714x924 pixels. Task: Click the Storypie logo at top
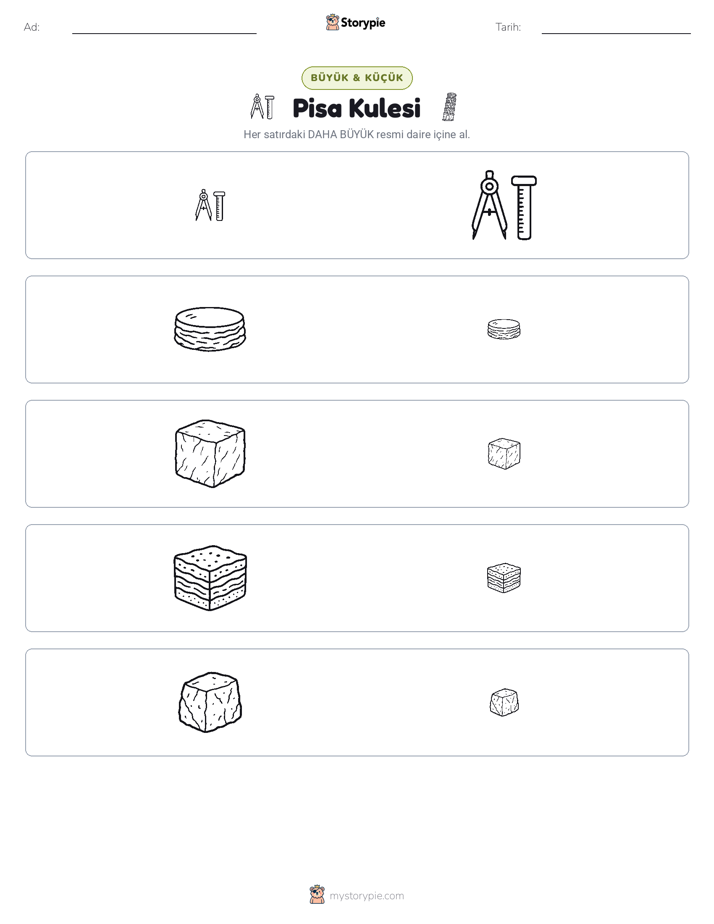click(356, 22)
